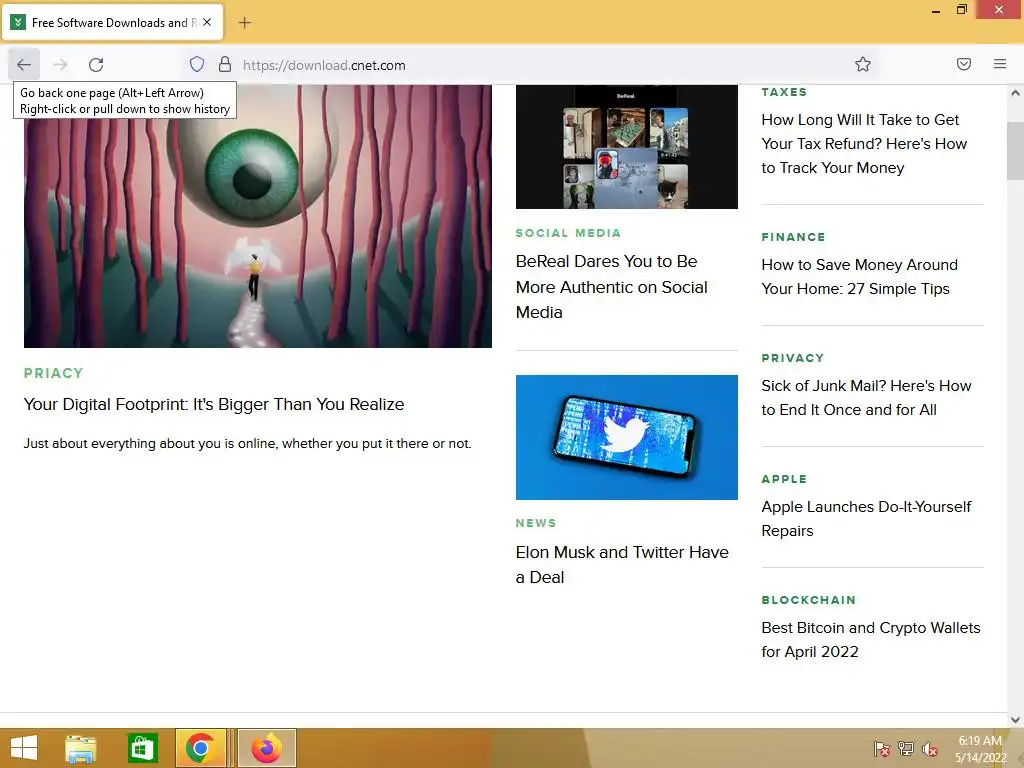Open Twitter phone image thumbnail

(627, 438)
